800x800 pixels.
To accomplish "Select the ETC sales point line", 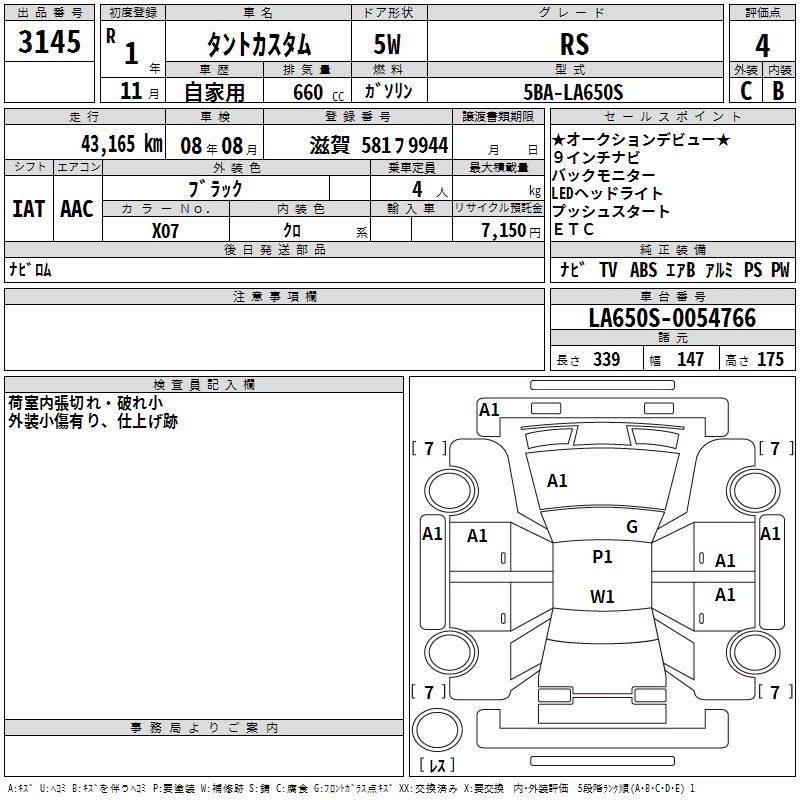I will point(573,229).
